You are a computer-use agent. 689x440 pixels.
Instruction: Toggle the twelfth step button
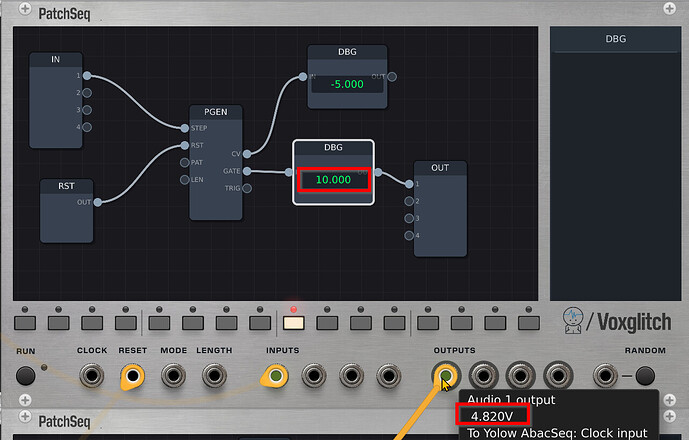tap(394, 323)
